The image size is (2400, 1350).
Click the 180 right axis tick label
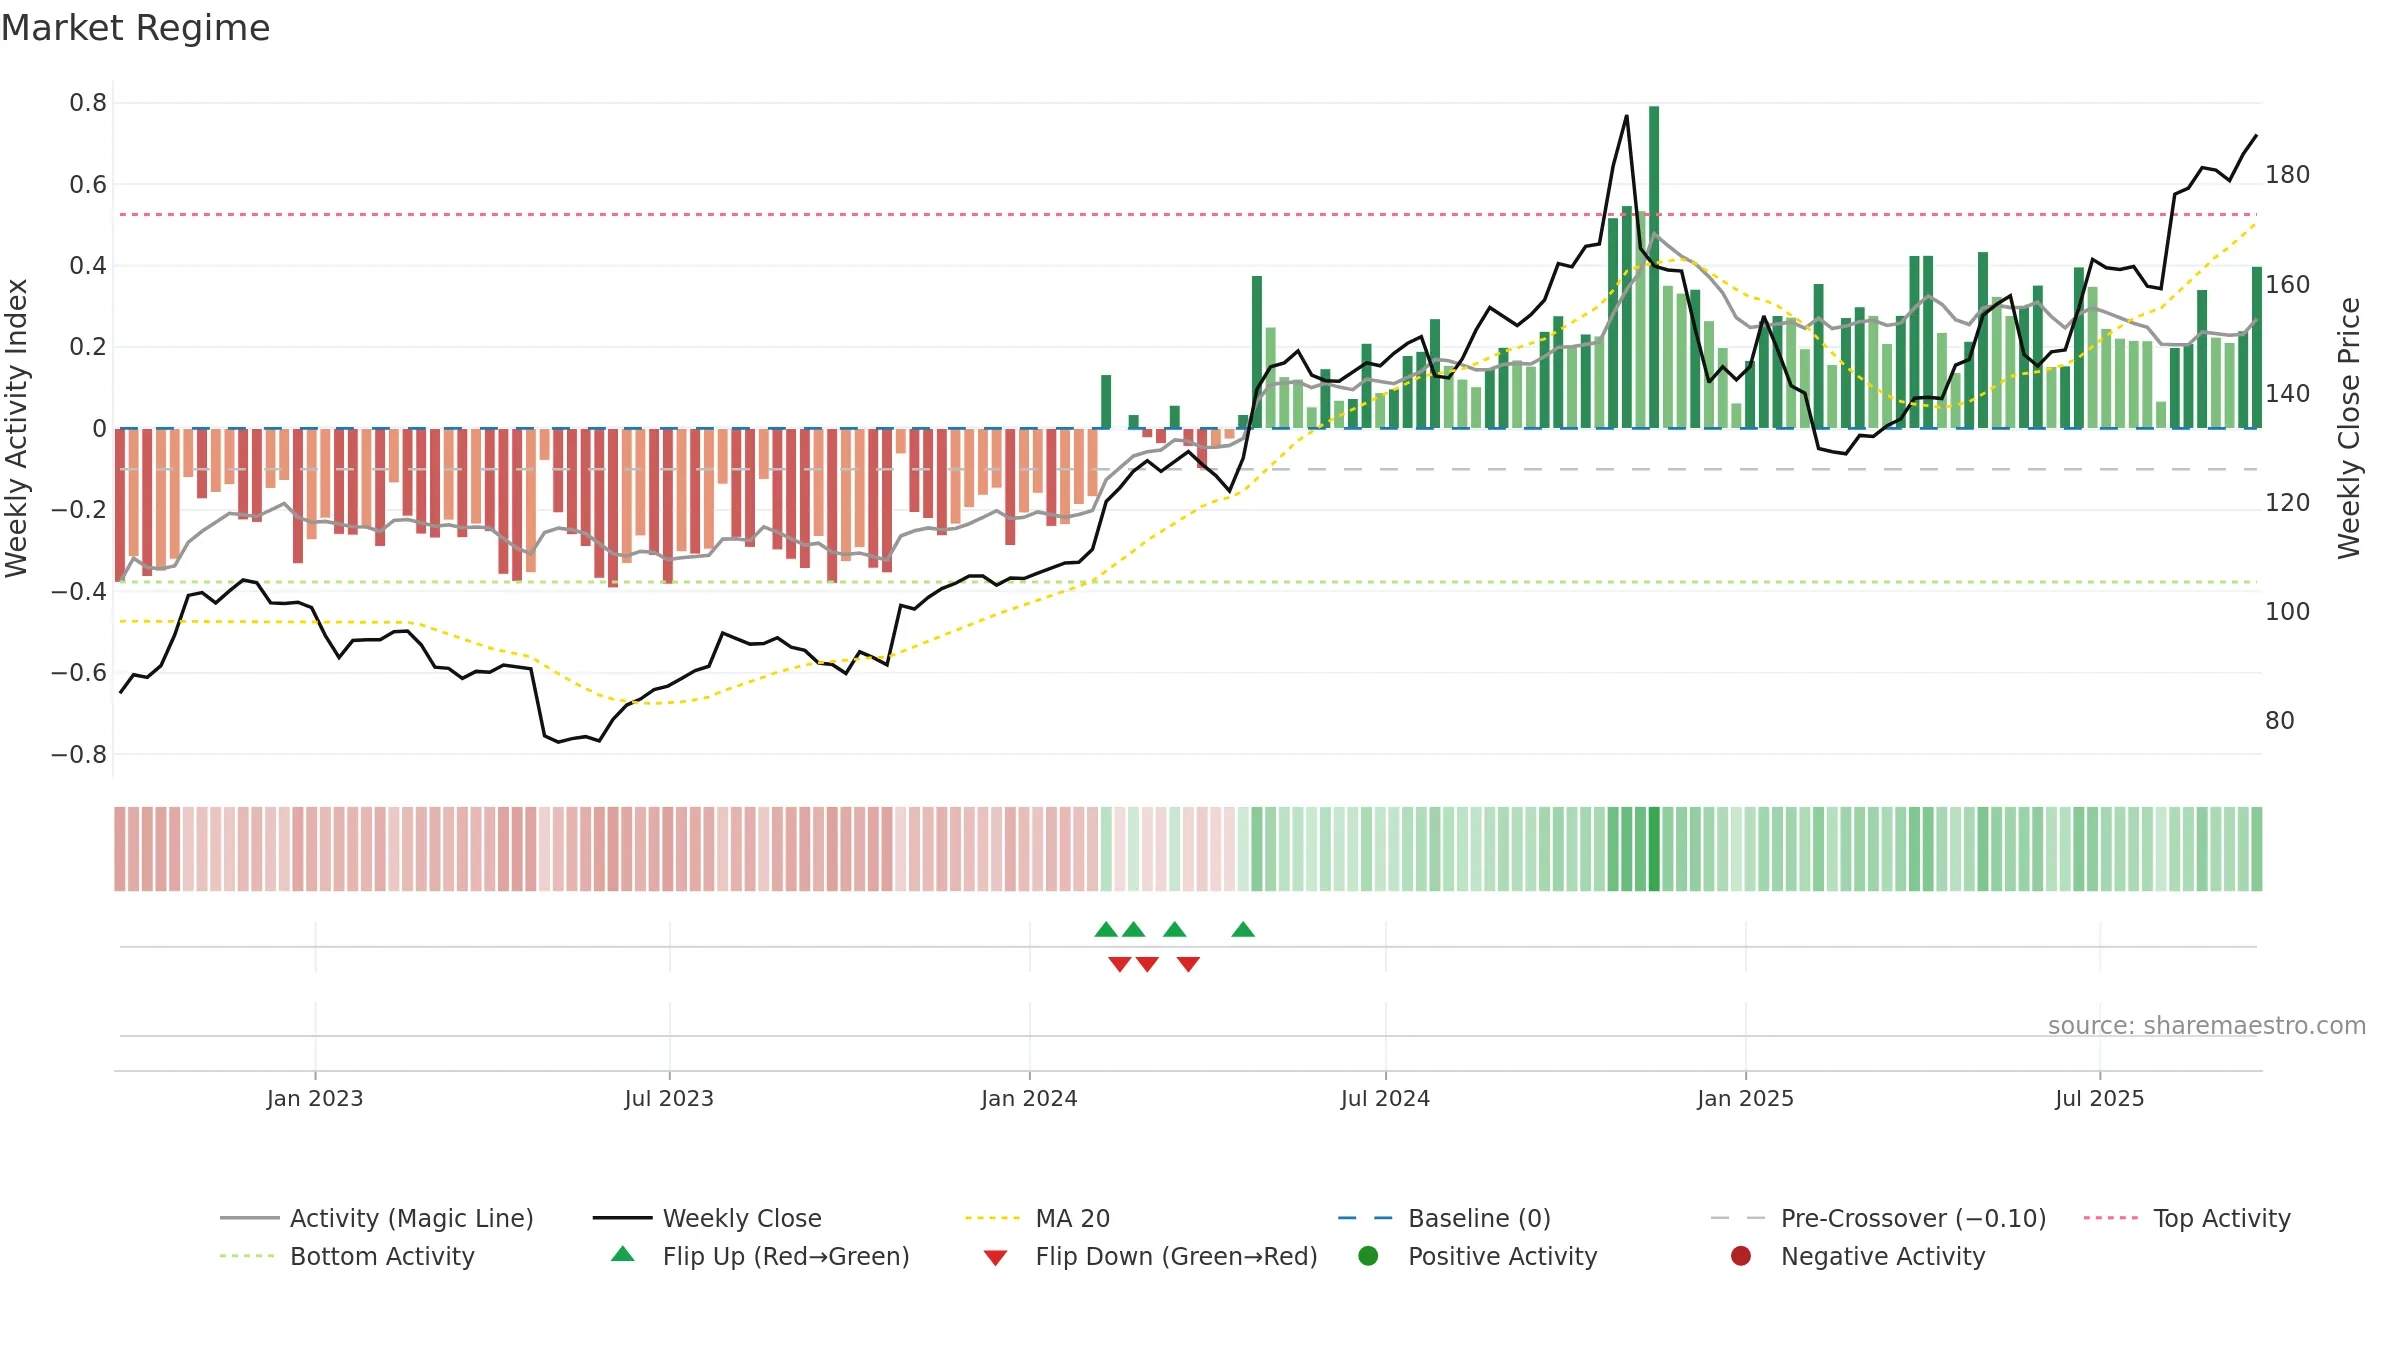pos(2287,175)
